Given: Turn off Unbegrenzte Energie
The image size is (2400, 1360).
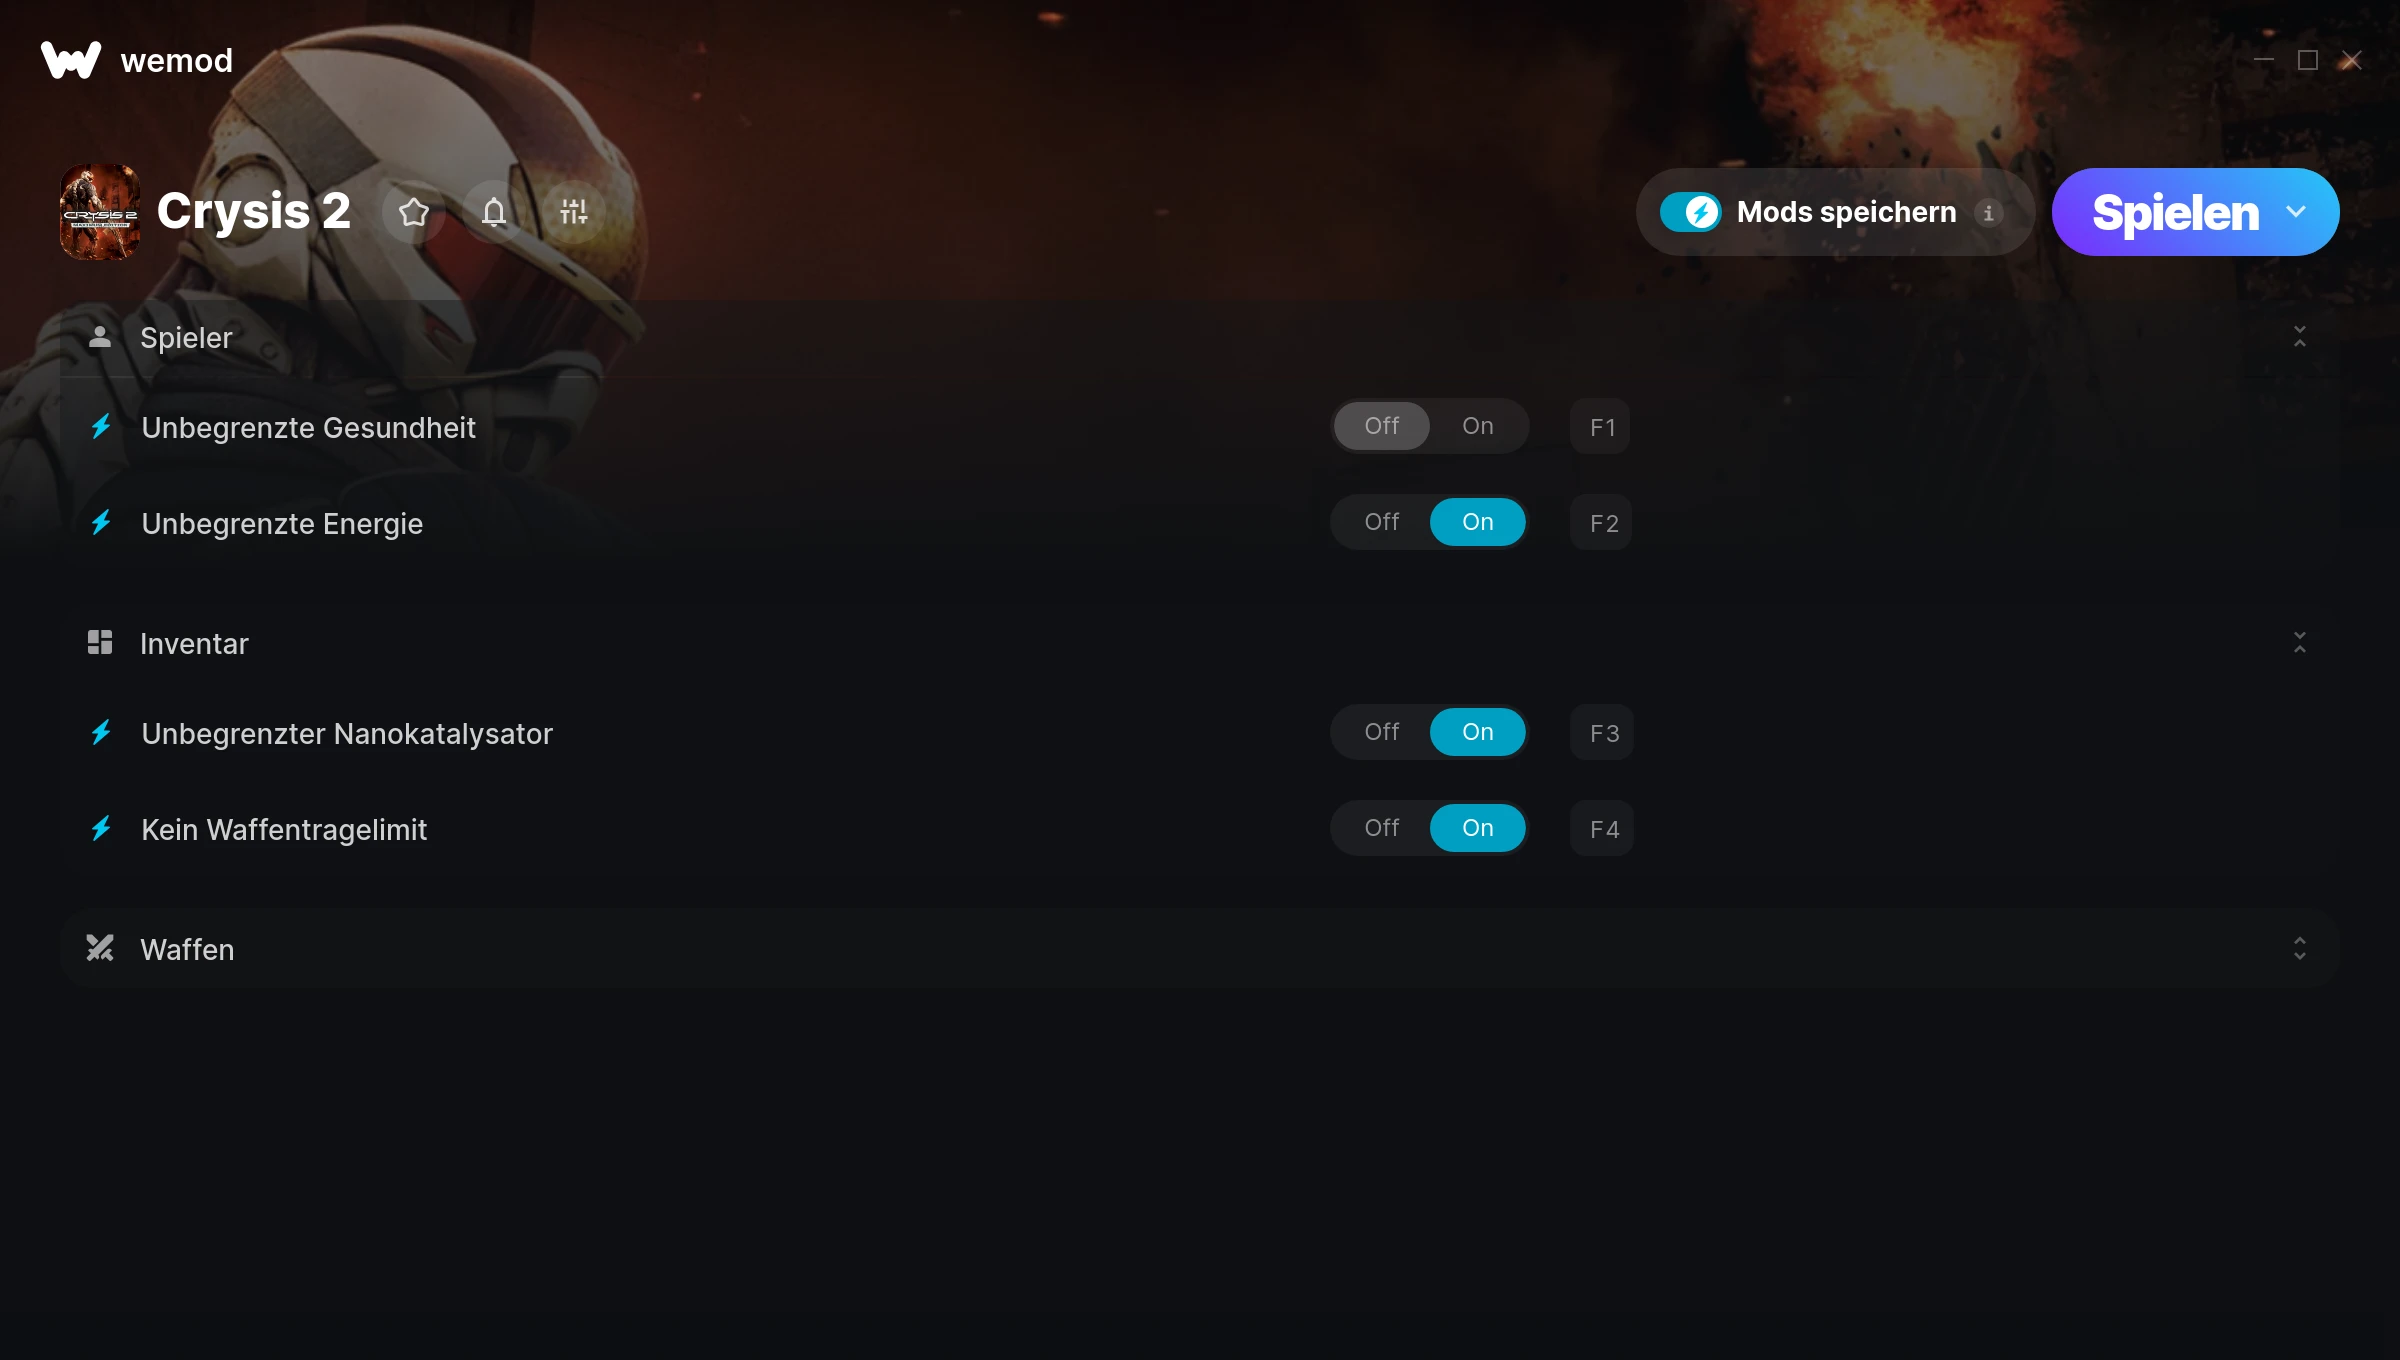Looking at the screenshot, I should [1382, 522].
